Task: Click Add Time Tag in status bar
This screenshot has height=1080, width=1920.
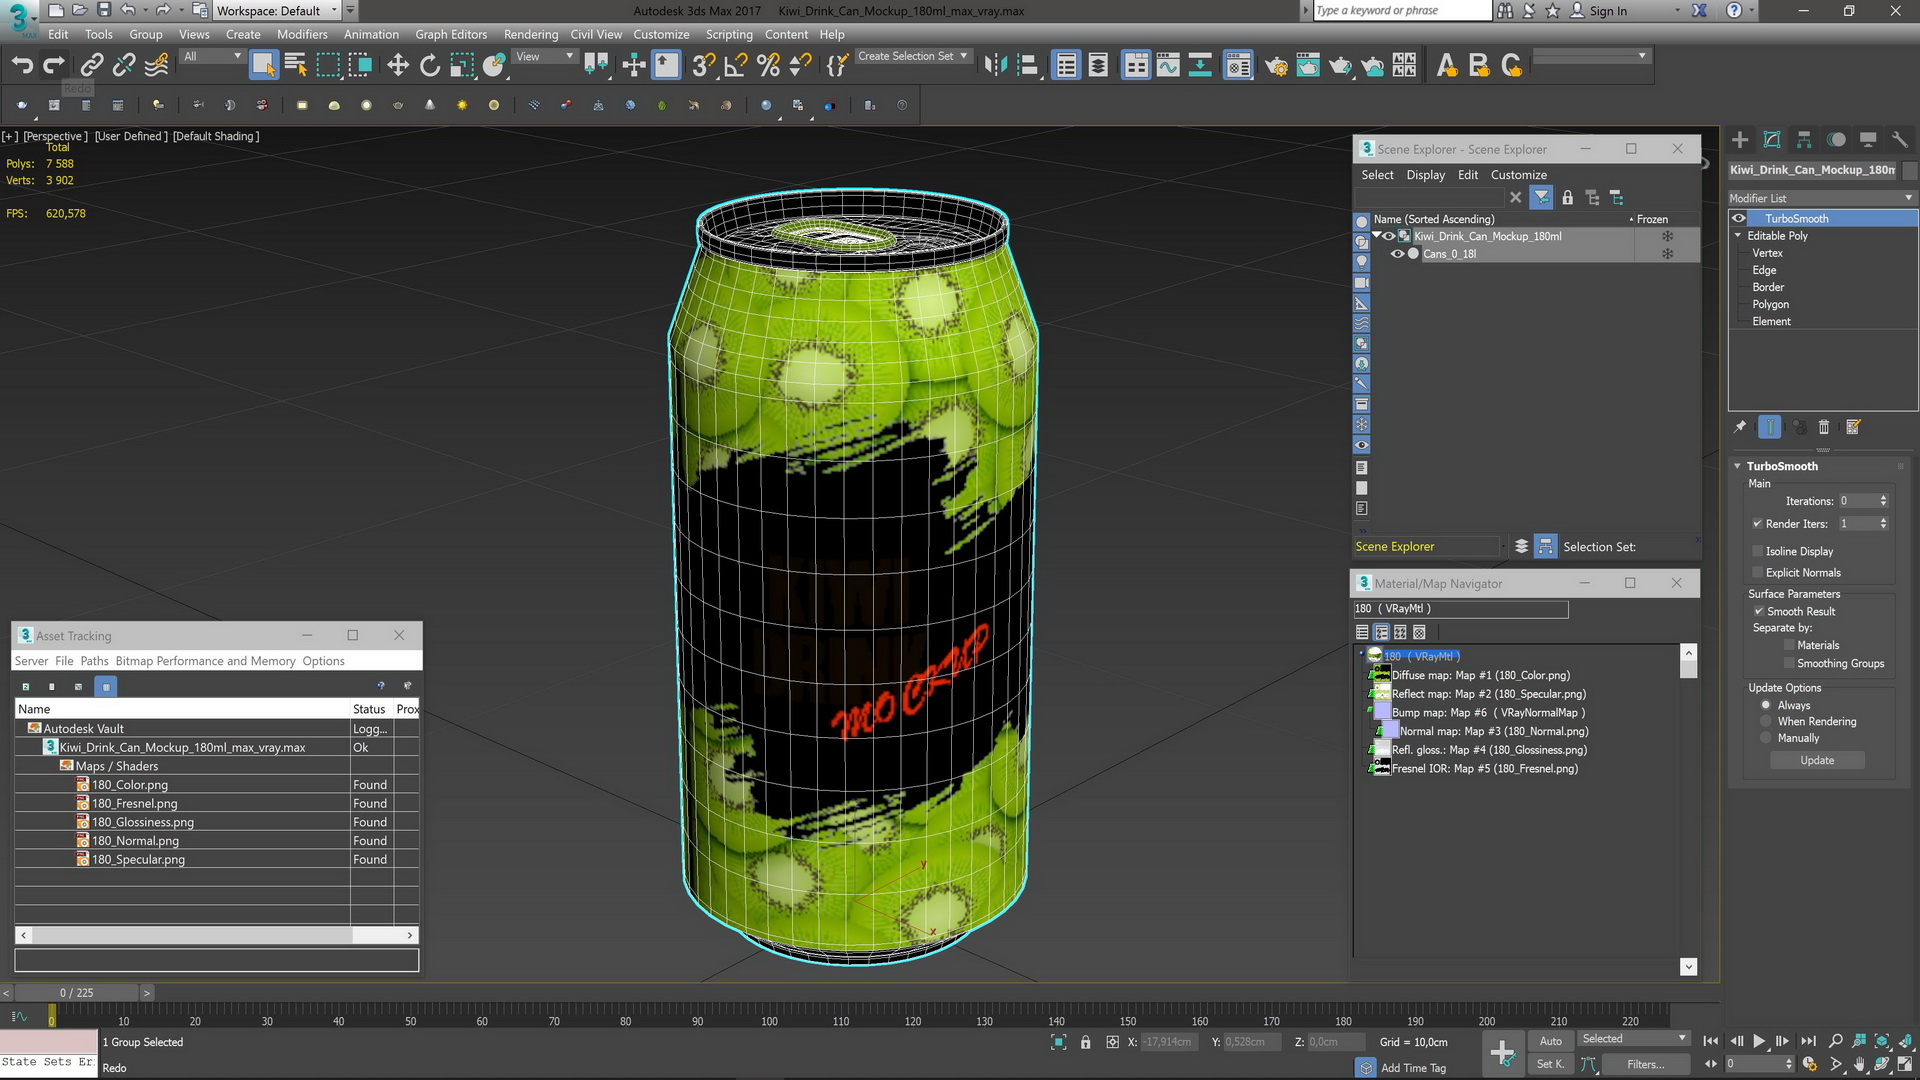Action: pyautogui.click(x=1413, y=1068)
